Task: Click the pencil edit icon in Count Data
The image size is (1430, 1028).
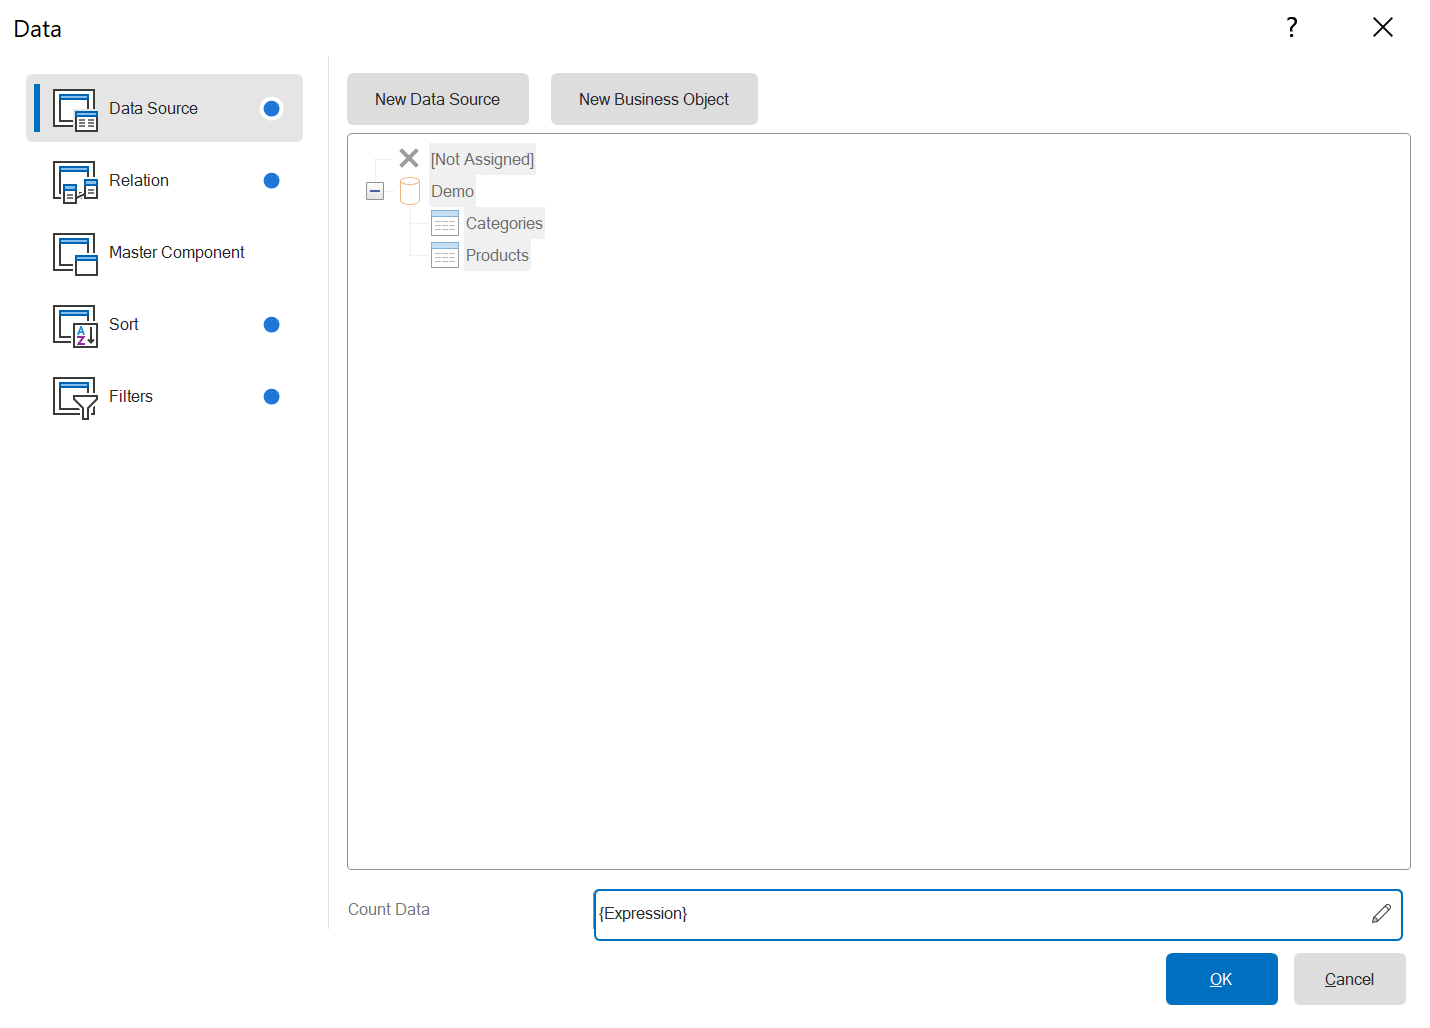Action: click(x=1381, y=914)
